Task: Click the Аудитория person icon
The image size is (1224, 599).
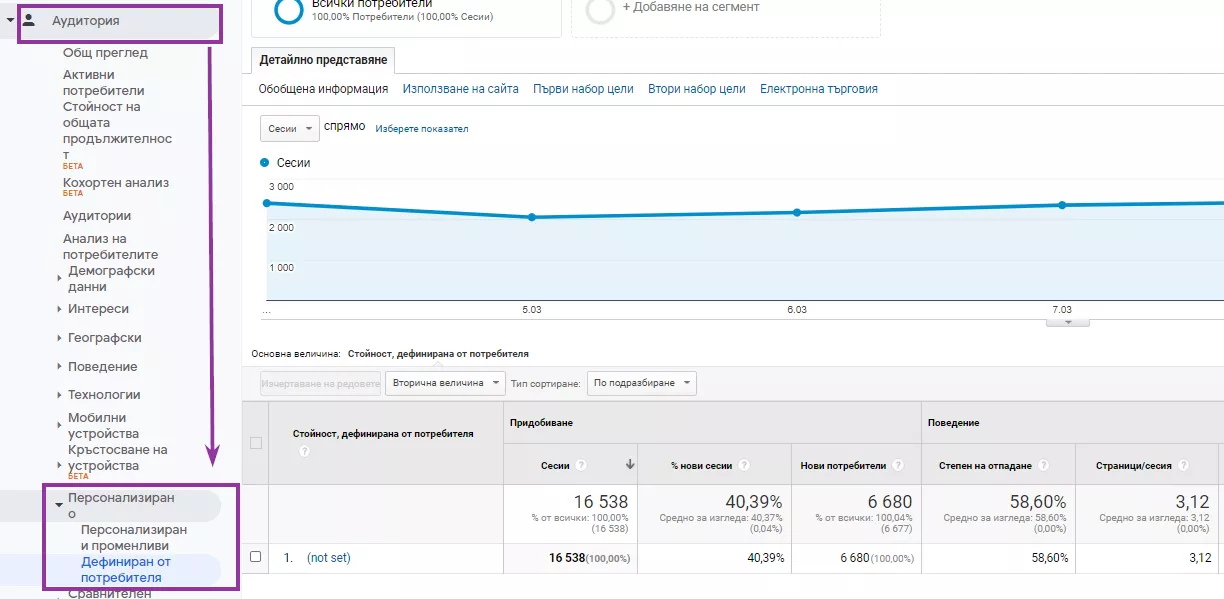Action: pyautogui.click(x=30, y=20)
